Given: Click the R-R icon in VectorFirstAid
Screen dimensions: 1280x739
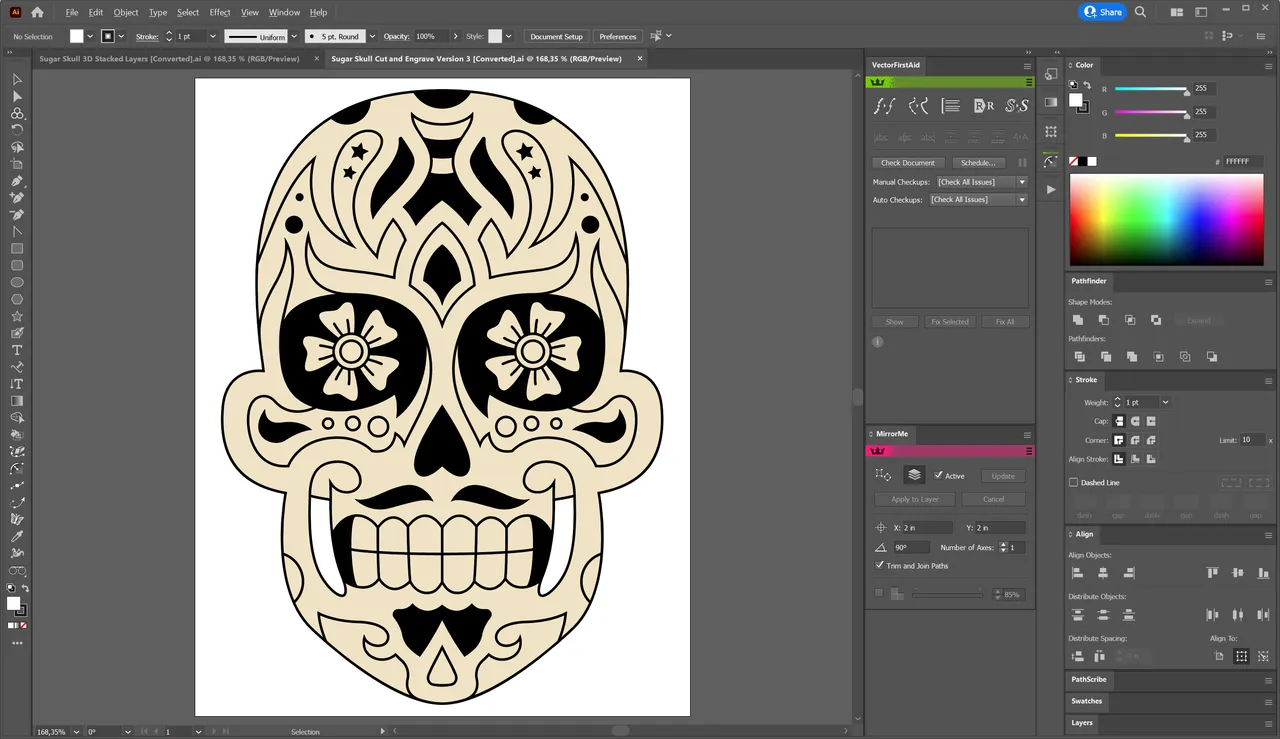Looking at the screenshot, I should click(984, 106).
